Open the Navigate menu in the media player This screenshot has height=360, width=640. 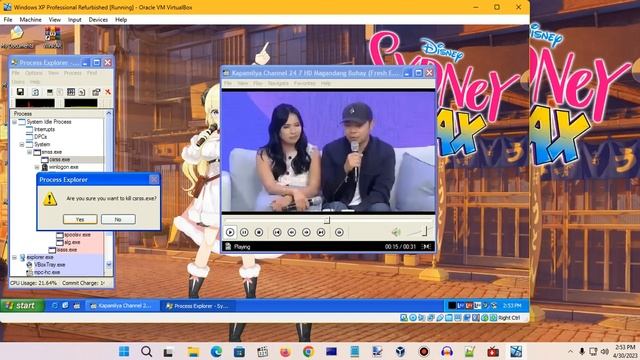pos(278,83)
